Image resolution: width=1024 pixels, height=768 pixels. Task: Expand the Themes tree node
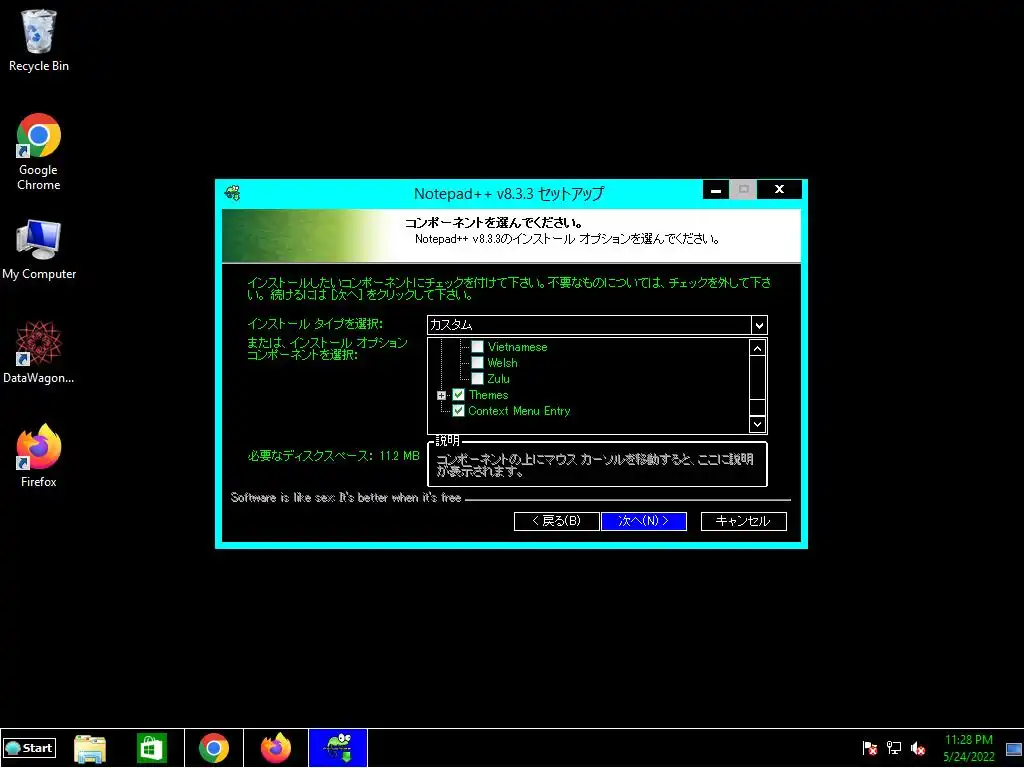point(441,395)
